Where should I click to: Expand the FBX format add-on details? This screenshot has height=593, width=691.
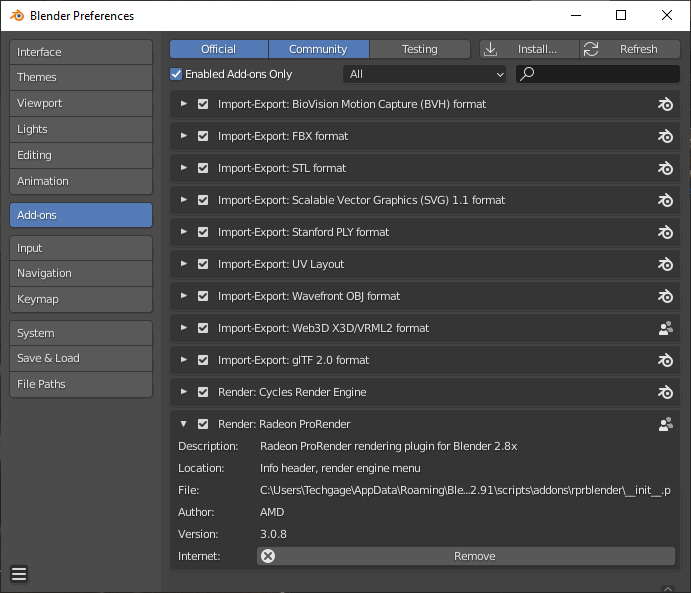(184, 136)
